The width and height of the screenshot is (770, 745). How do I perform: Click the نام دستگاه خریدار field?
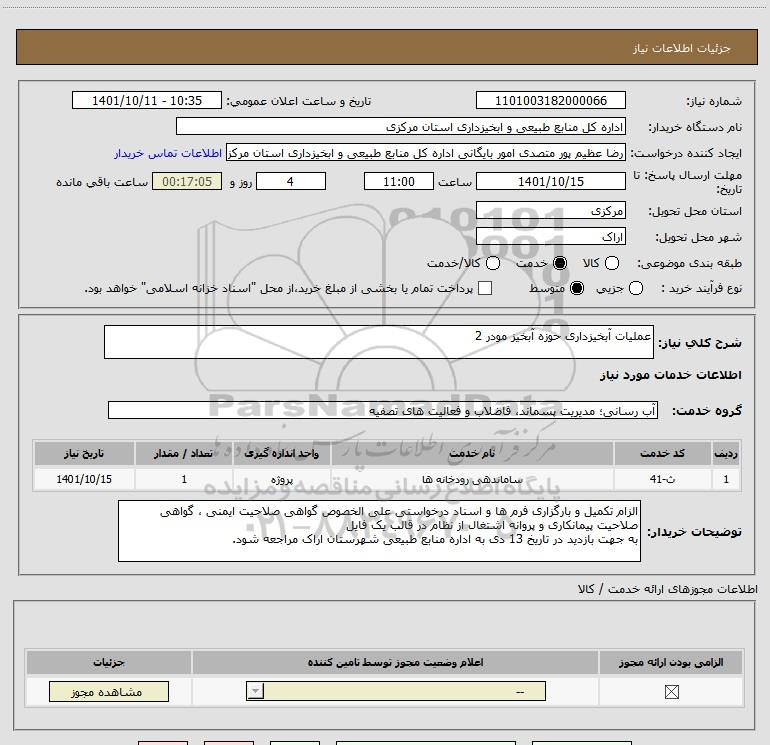coord(401,127)
